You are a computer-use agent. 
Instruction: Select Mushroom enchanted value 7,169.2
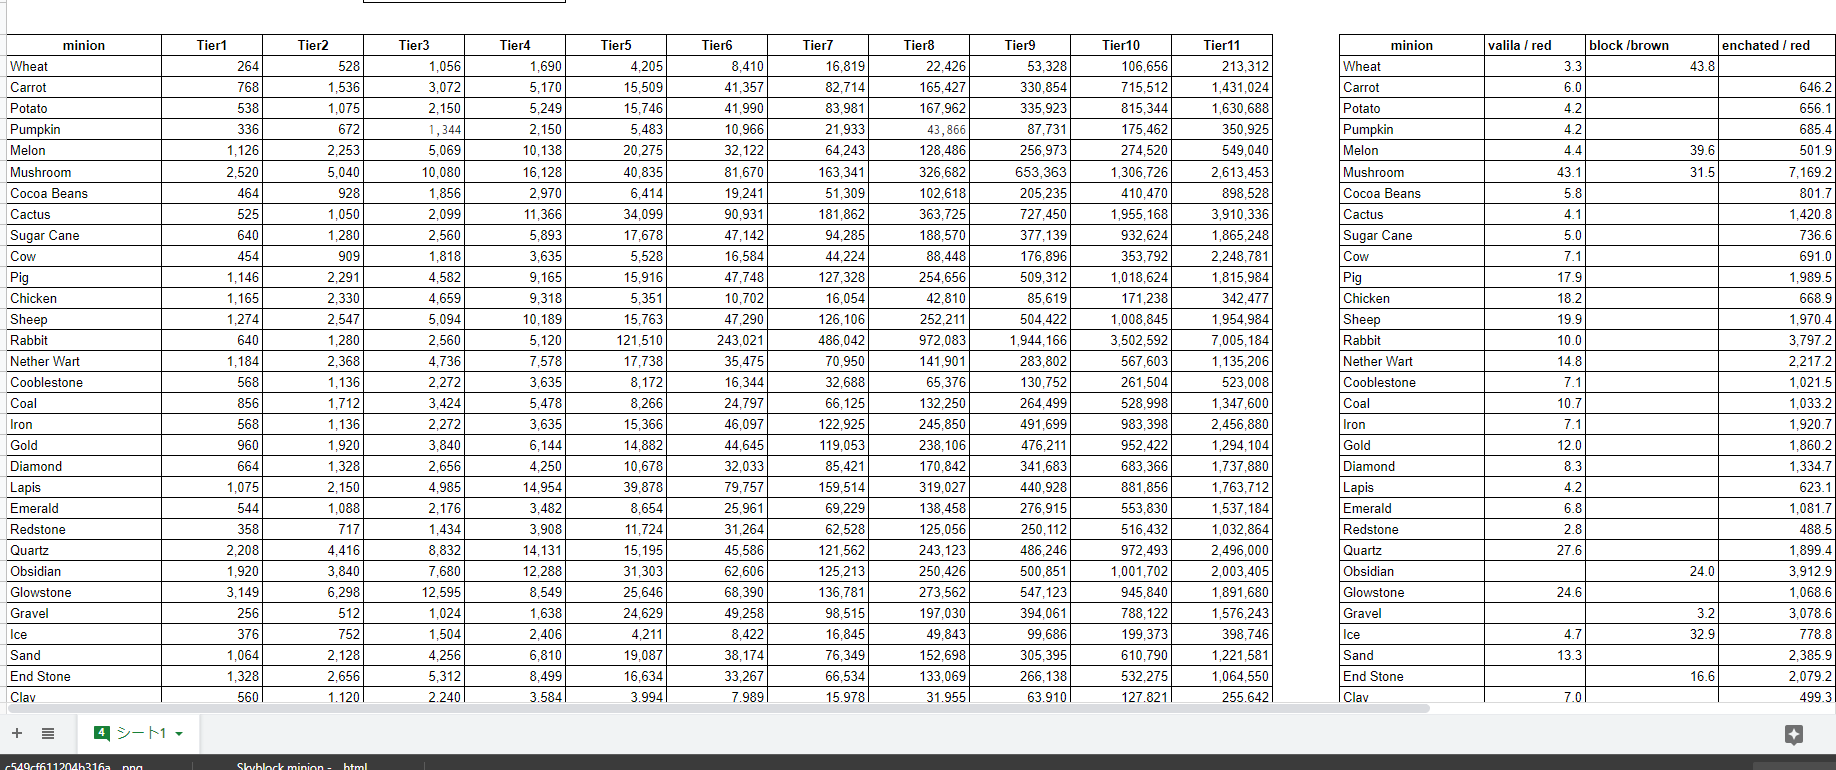tap(1777, 172)
